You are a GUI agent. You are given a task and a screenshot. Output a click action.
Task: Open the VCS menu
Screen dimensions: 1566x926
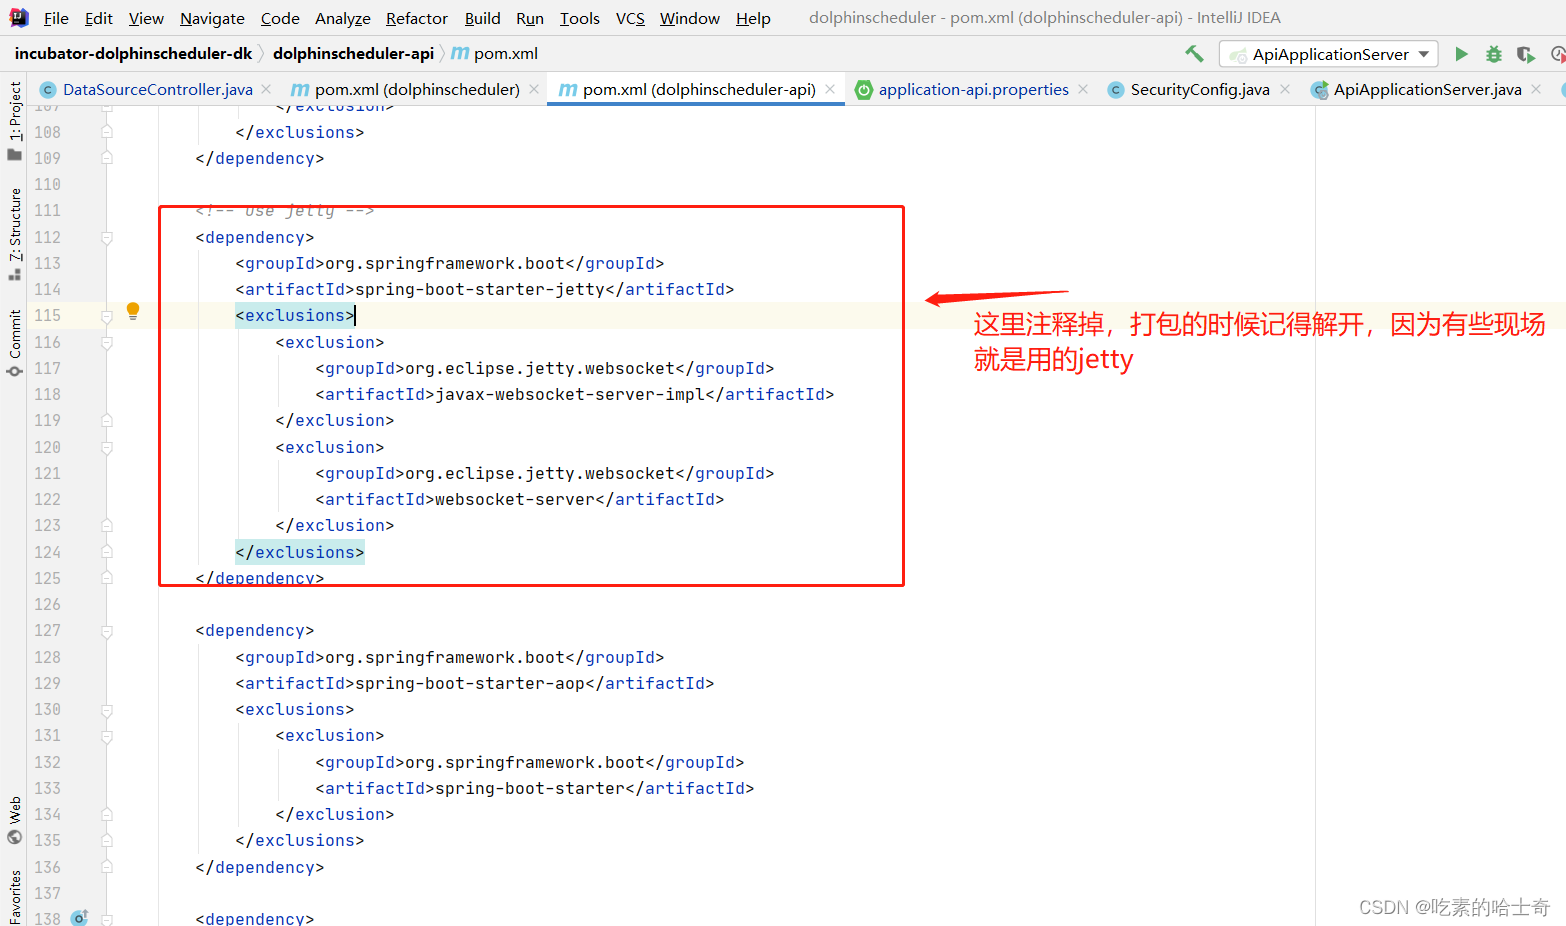coord(630,18)
